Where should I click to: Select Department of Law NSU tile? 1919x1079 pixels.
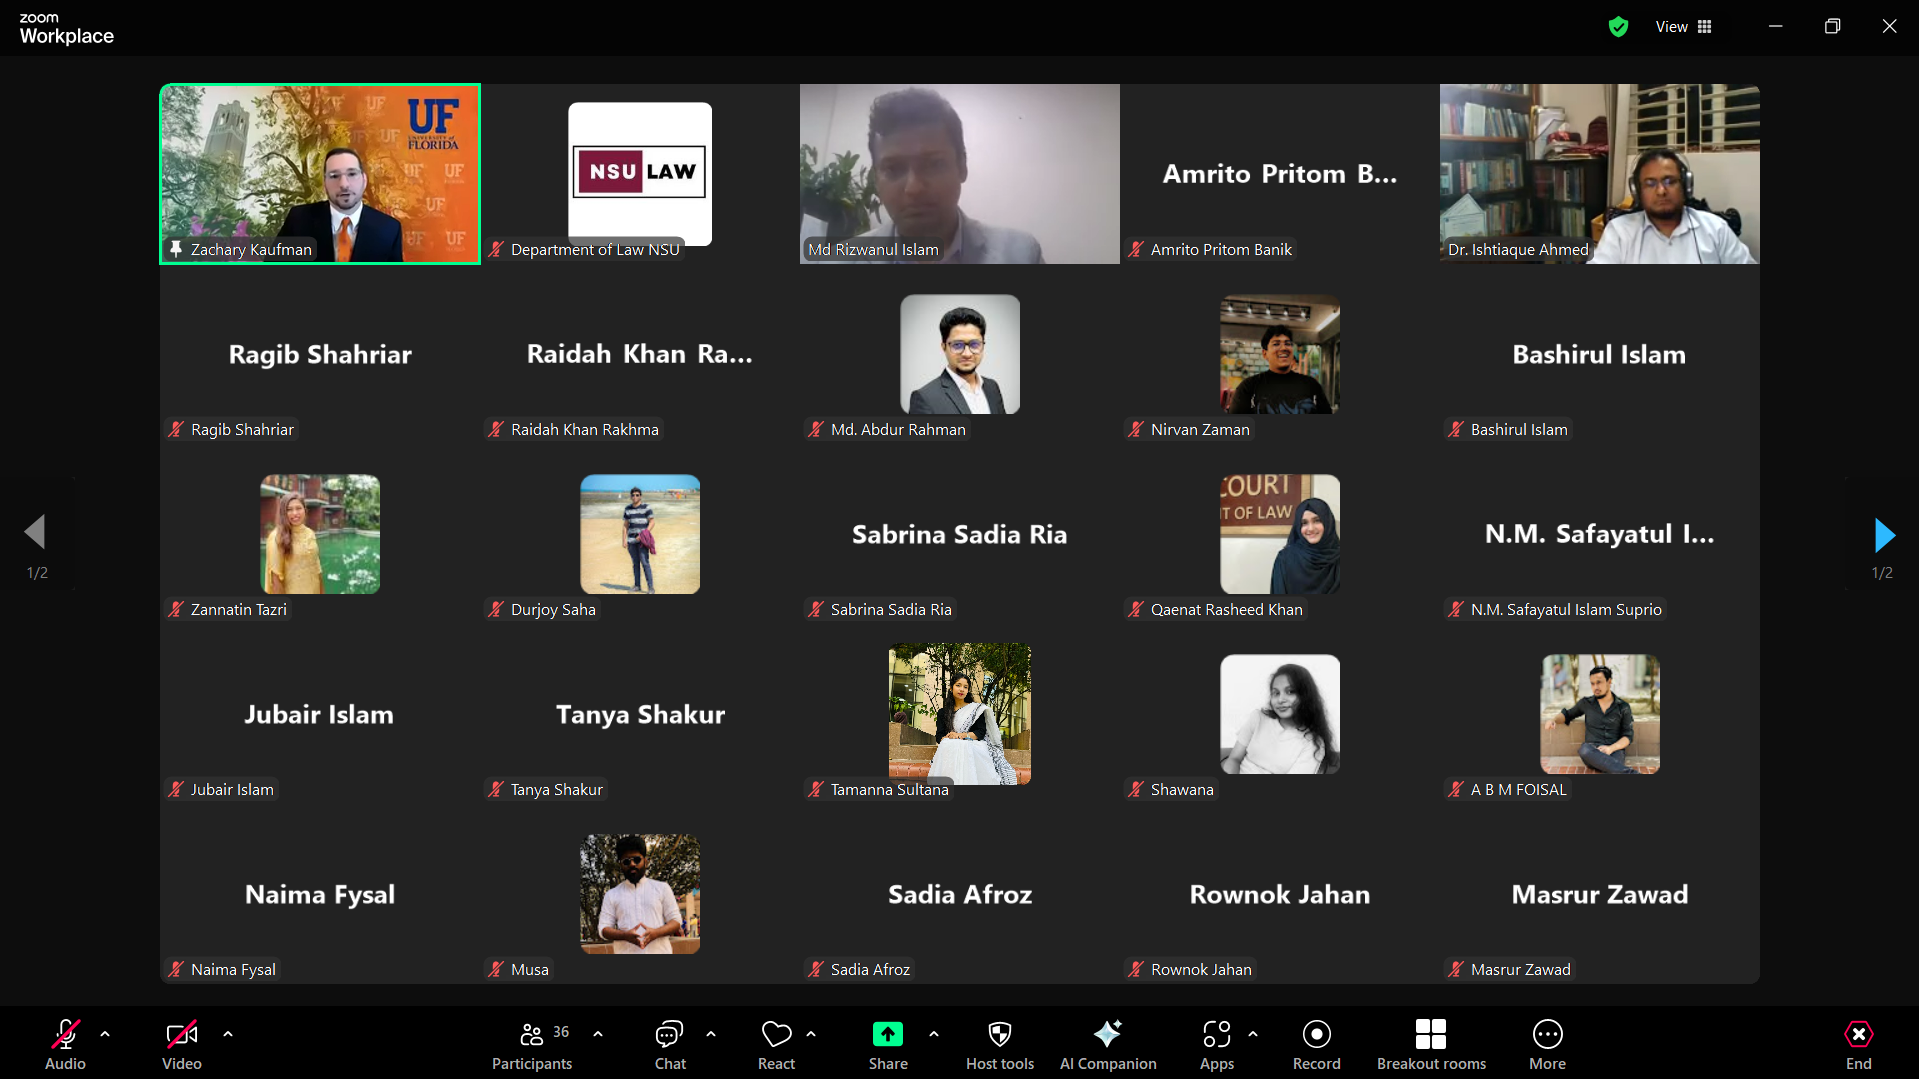click(640, 174)
